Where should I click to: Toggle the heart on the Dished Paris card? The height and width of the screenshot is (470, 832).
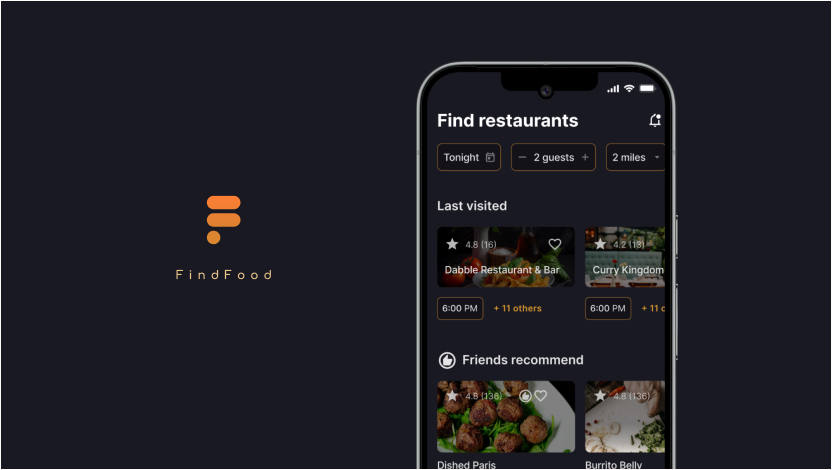tap(541, 396)
